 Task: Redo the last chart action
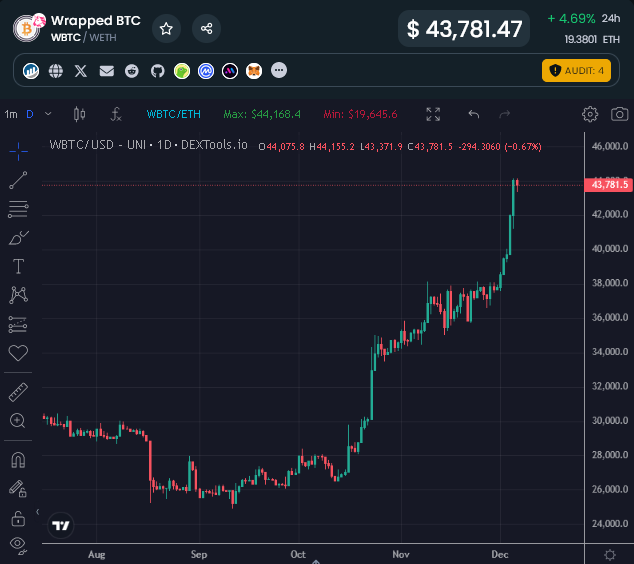[x=505, y=114]
